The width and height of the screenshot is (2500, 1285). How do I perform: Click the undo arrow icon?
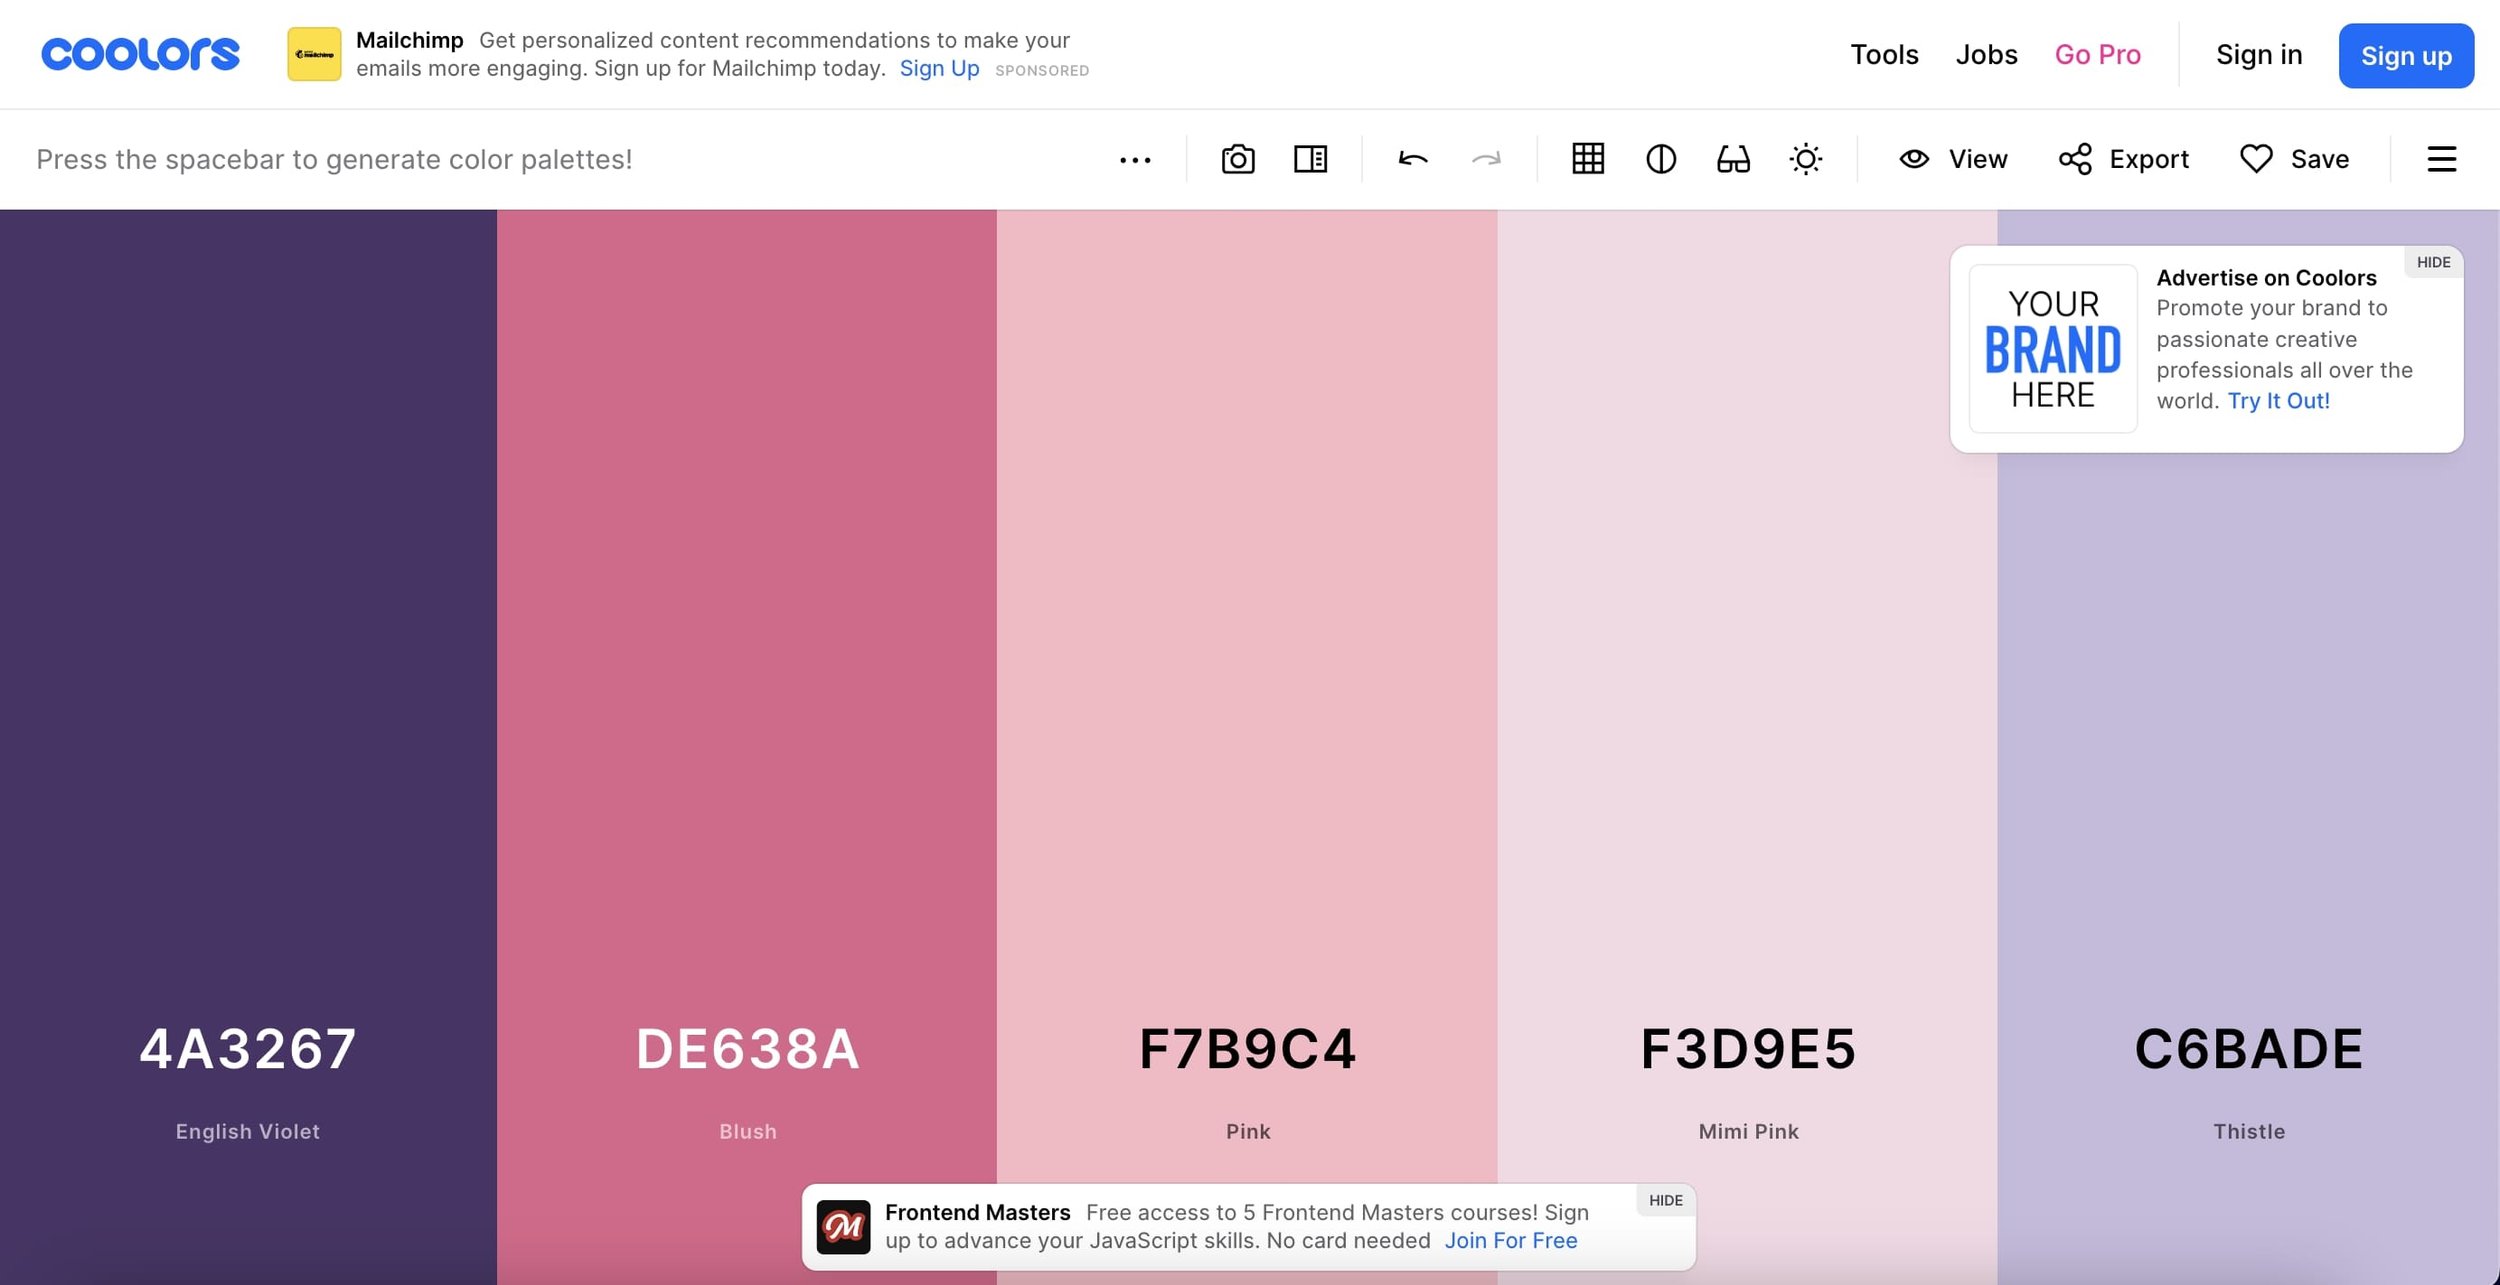(x=1411, y=157)
